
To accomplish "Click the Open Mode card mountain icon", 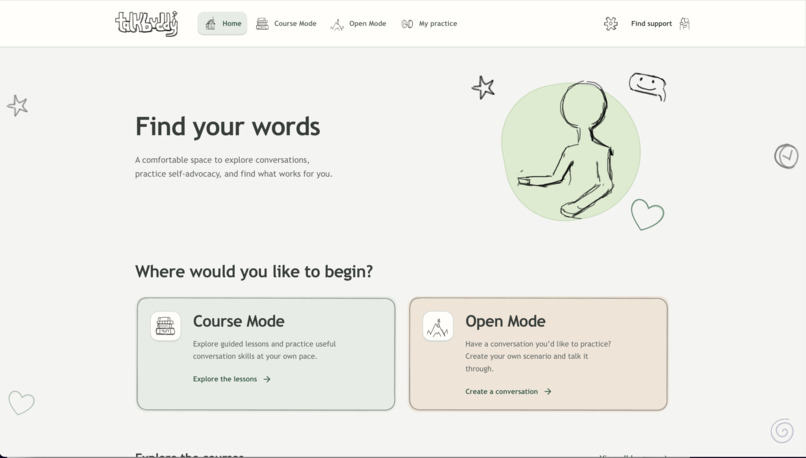I will [x=438, y=326].
